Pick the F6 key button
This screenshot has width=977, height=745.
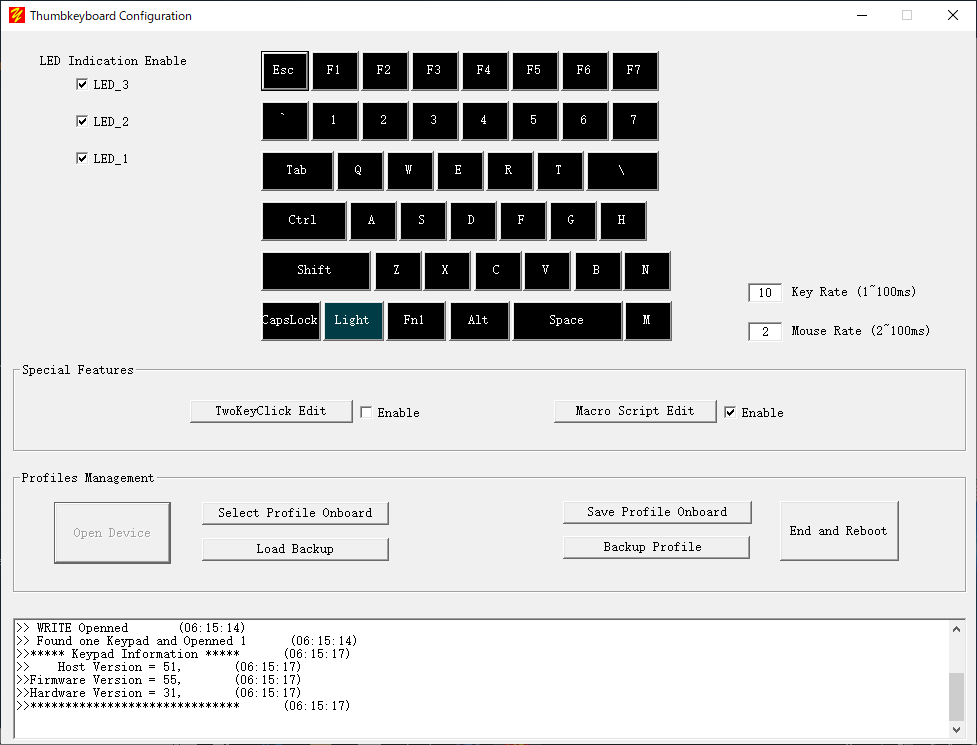pyautogui.click(x=584, y=71)
